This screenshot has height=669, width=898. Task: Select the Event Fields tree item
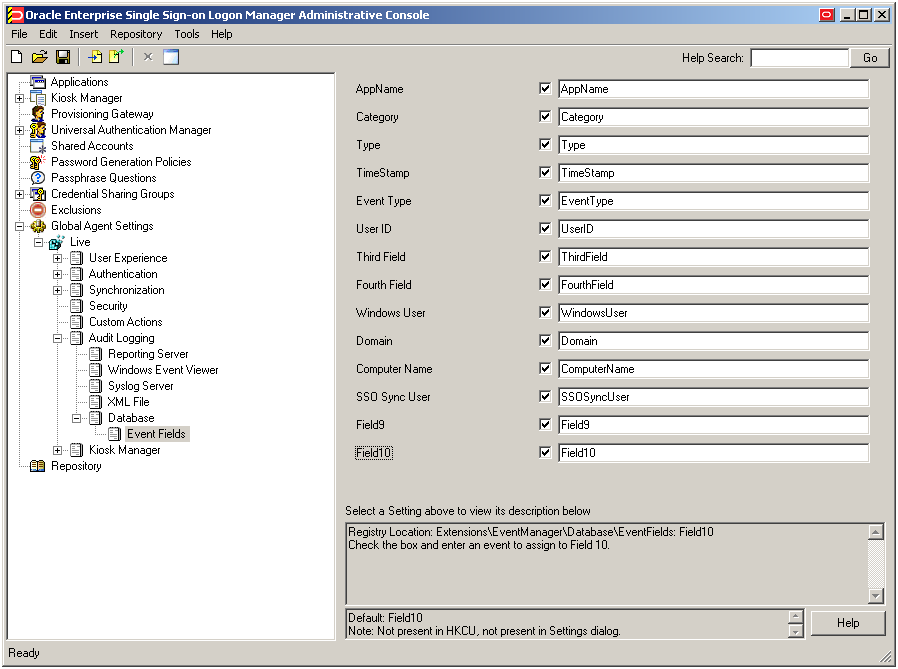pyautogui.click(x=156, y=434)
